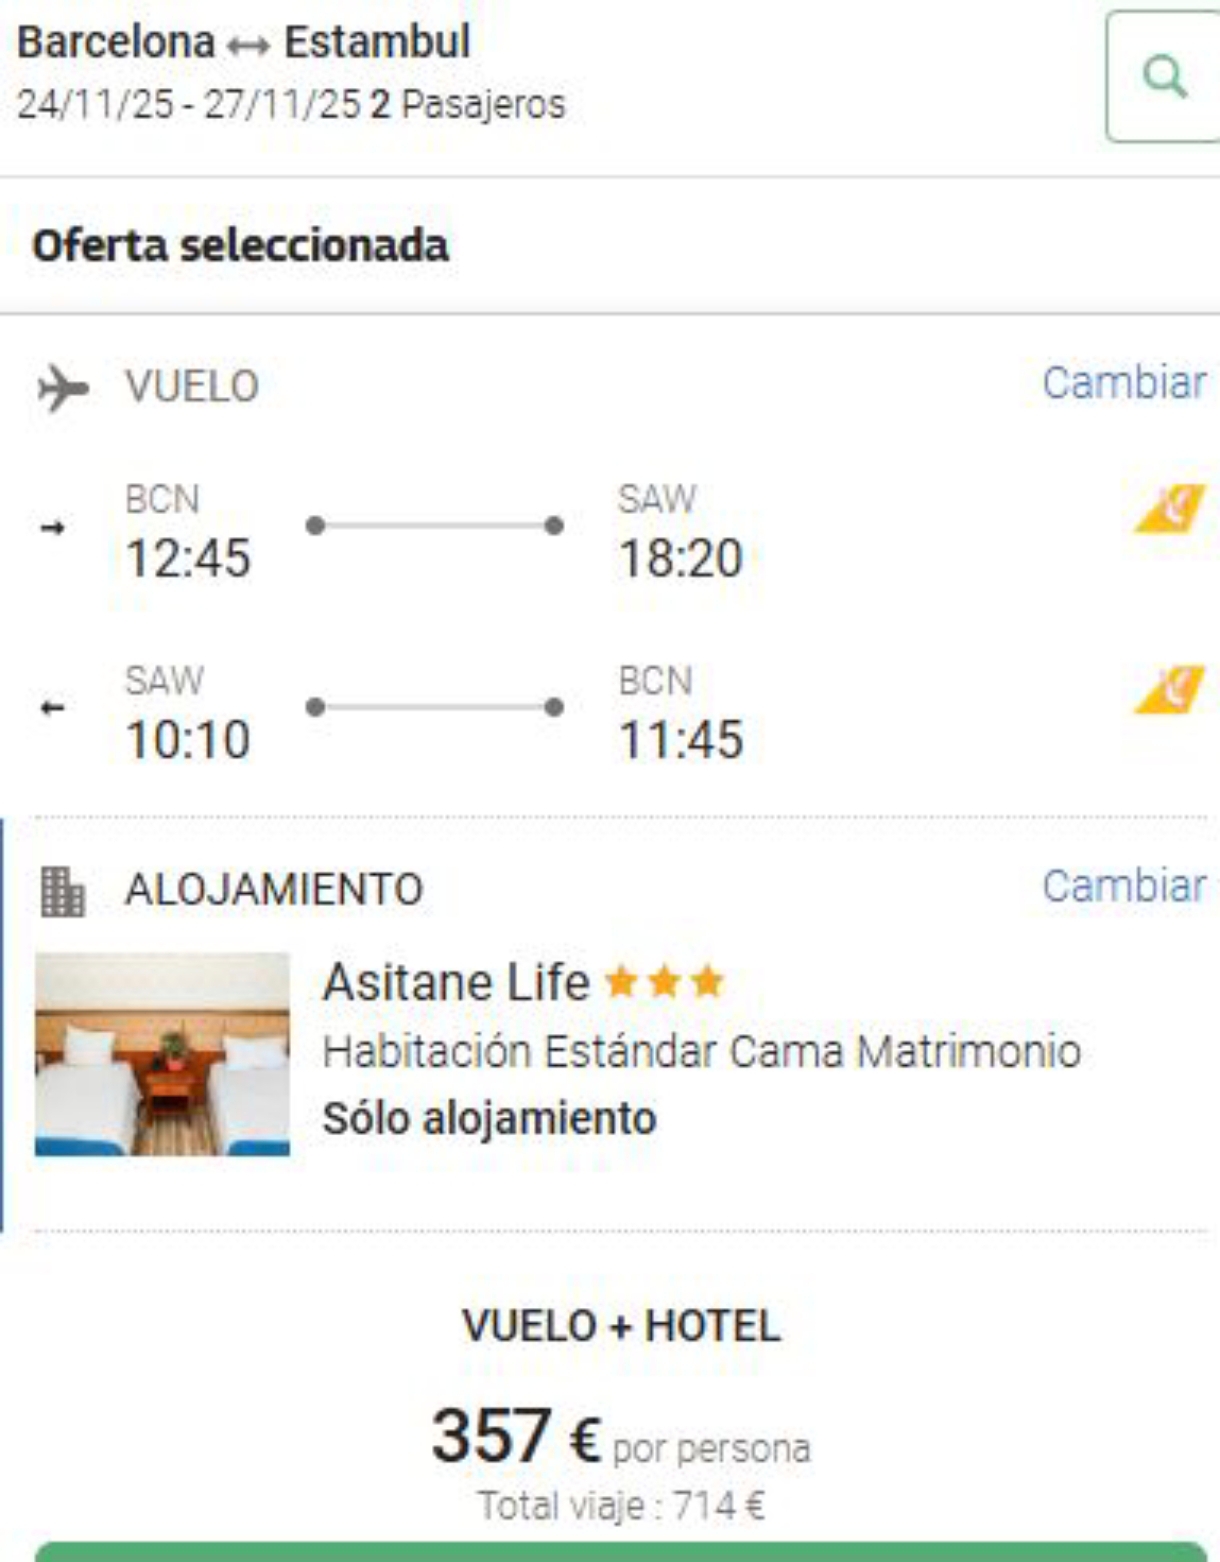Open Asitane Life hotel name
The height and width of the screenshot is (1562, 1220).
456,982
